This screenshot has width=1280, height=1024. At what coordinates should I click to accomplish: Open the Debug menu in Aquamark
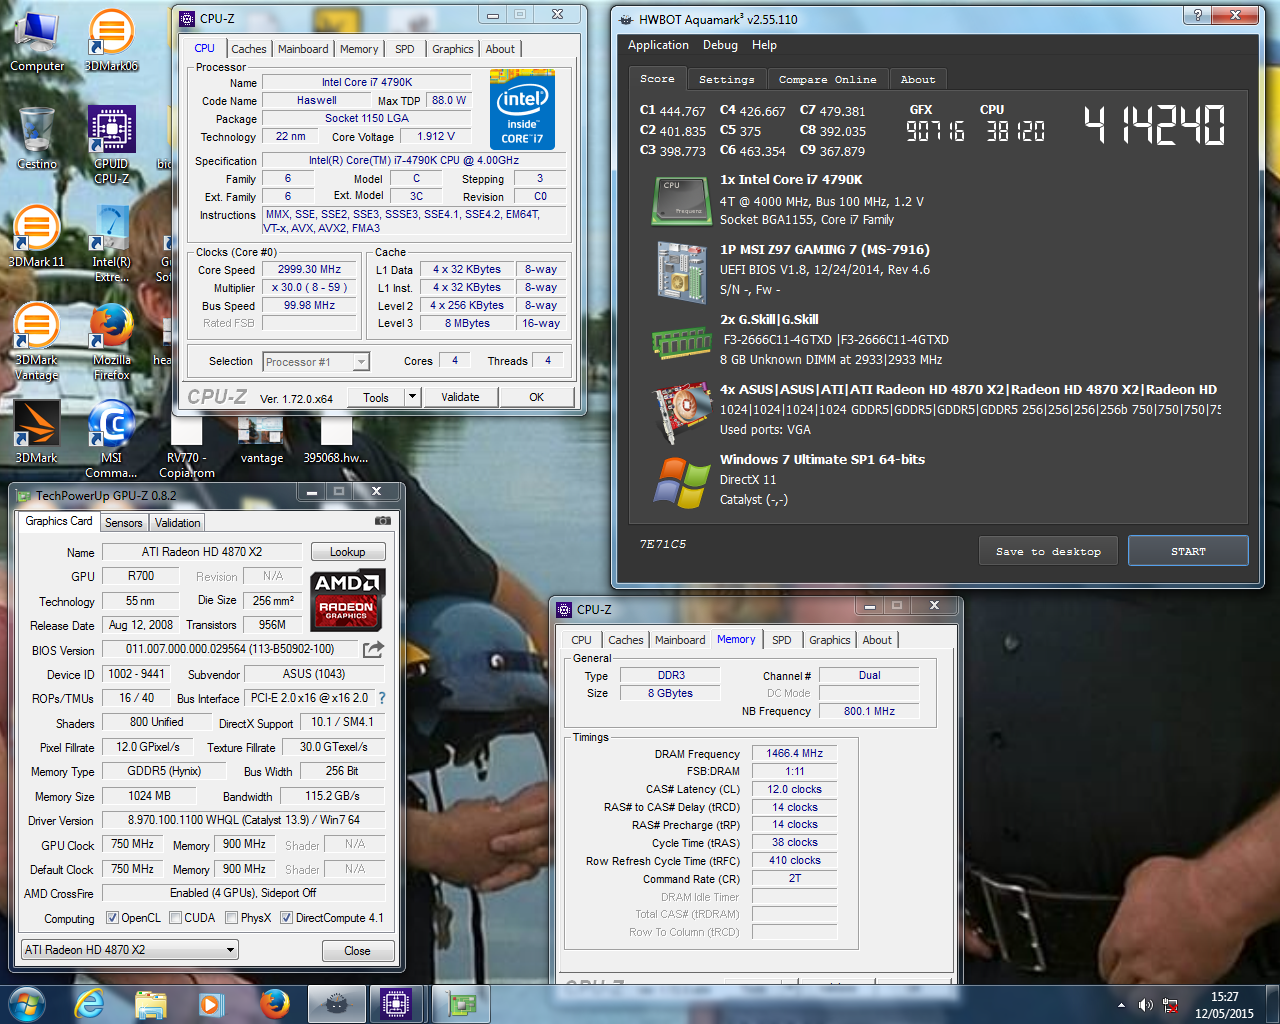(x=720, y=45)
